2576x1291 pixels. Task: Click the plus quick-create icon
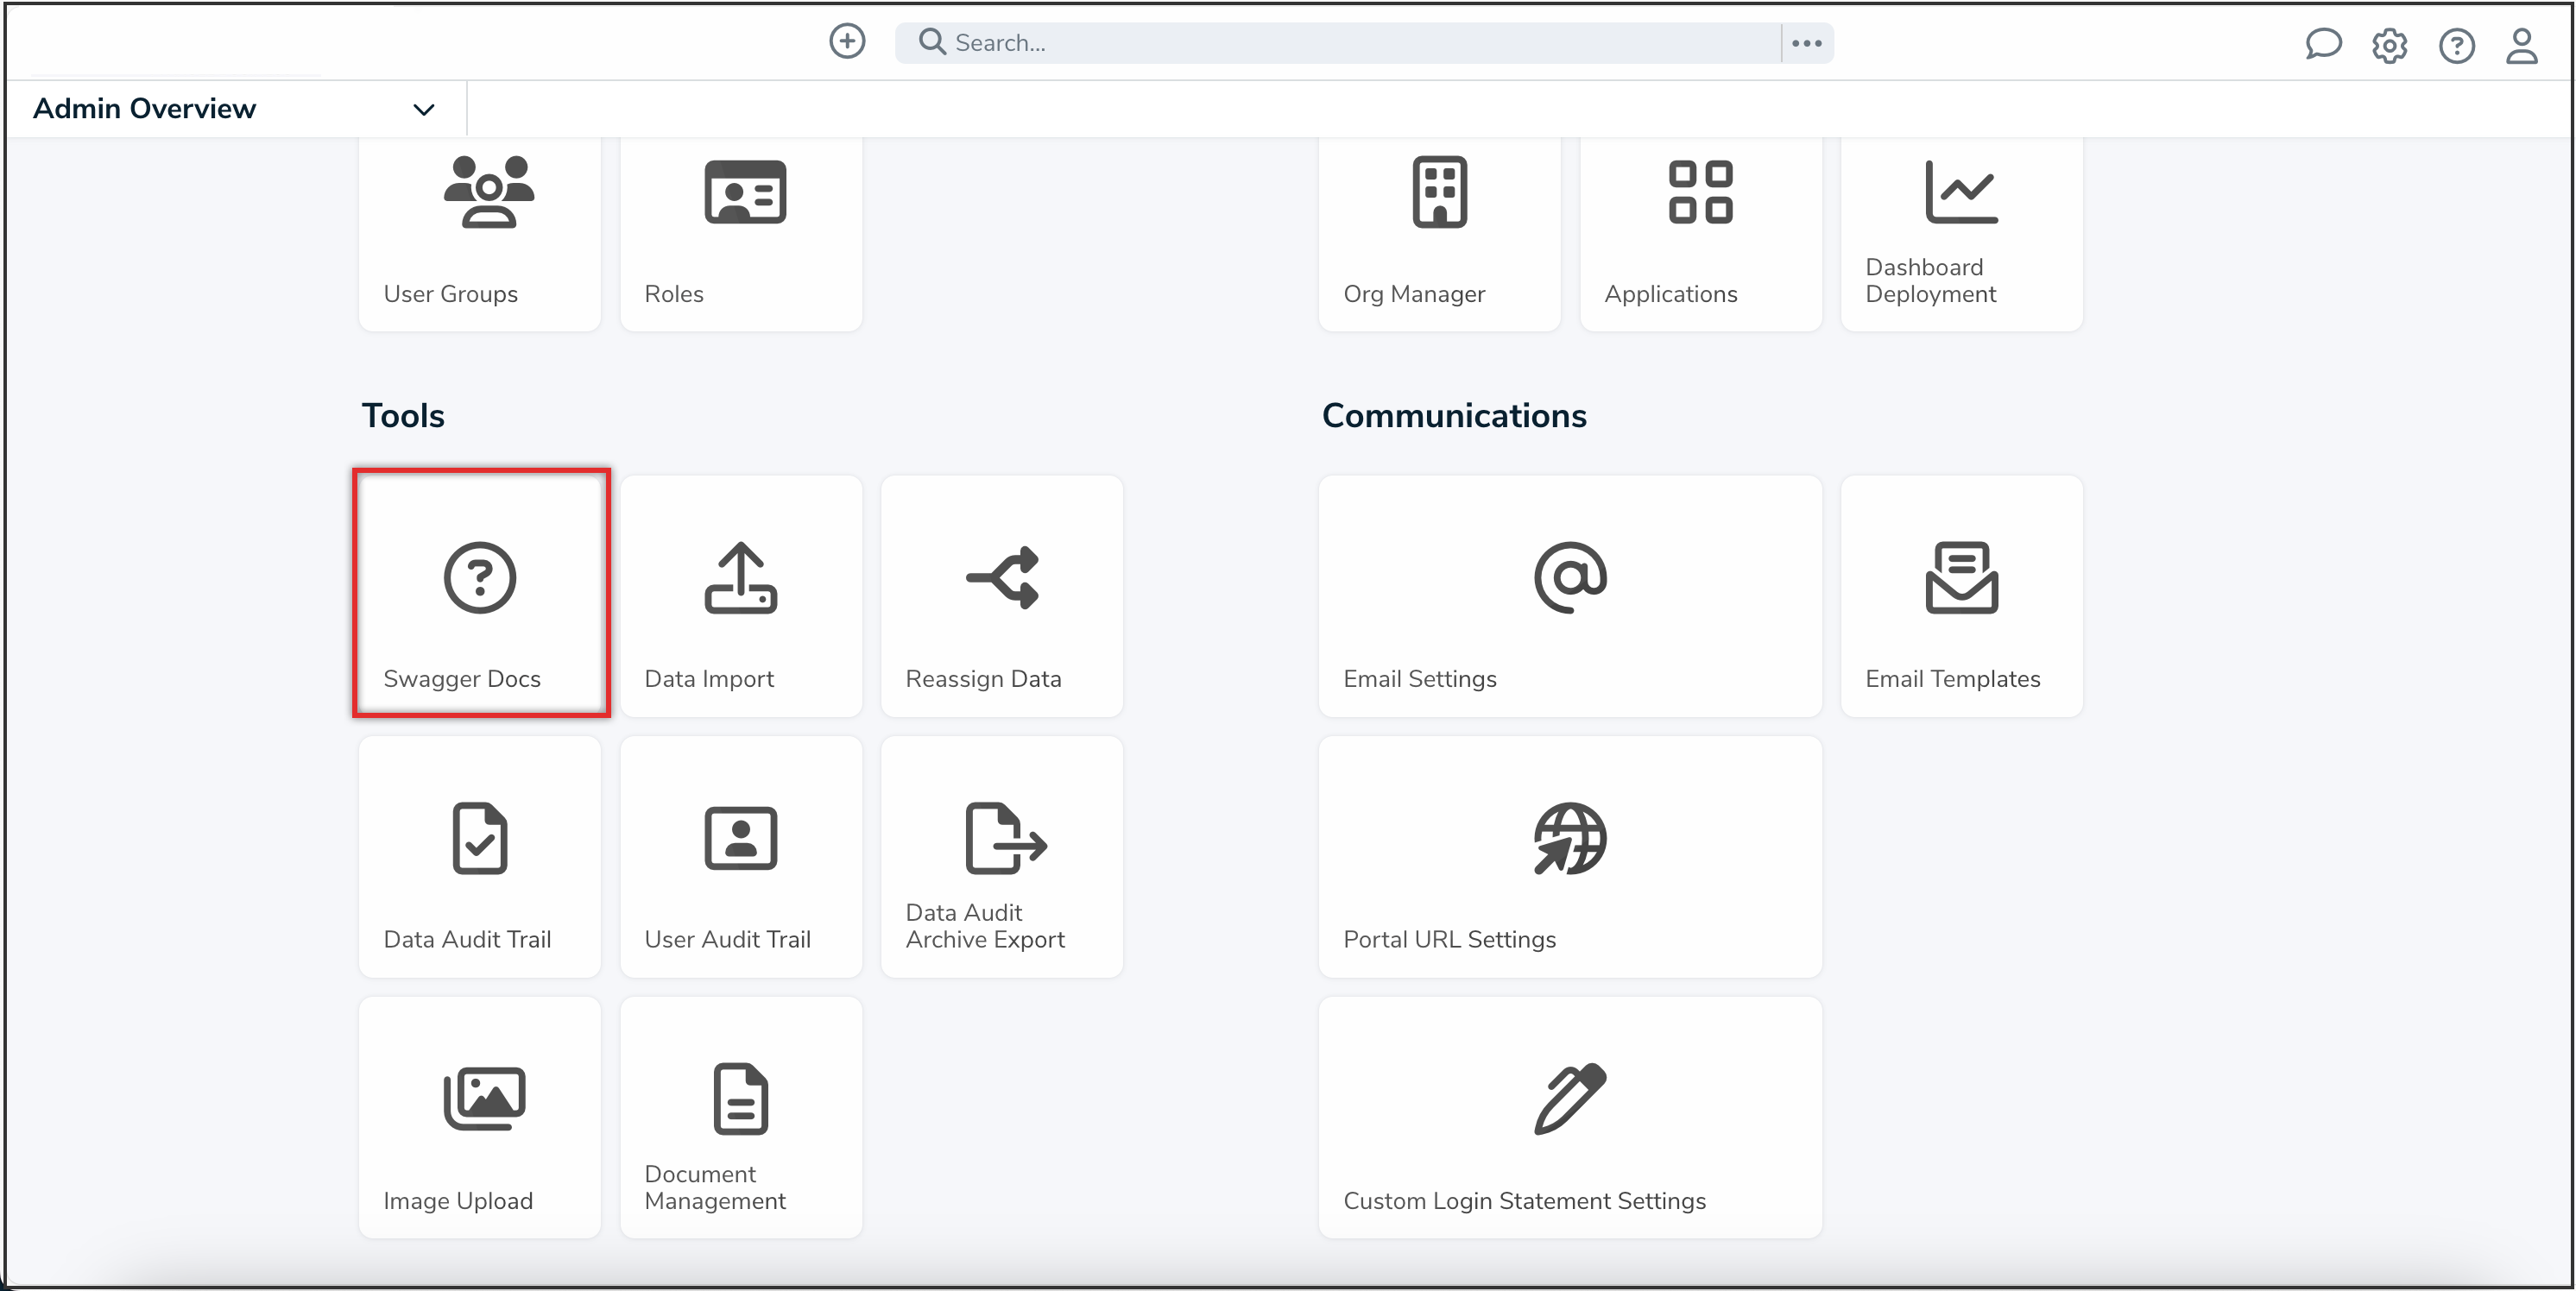coord(847,41)
